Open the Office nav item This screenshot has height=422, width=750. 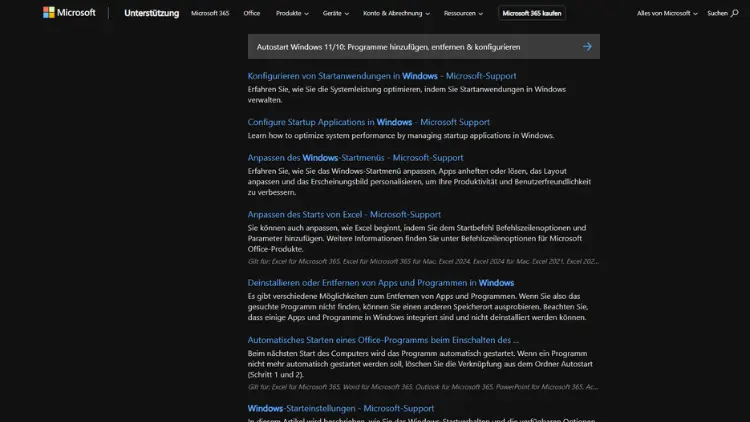(252, 13)
